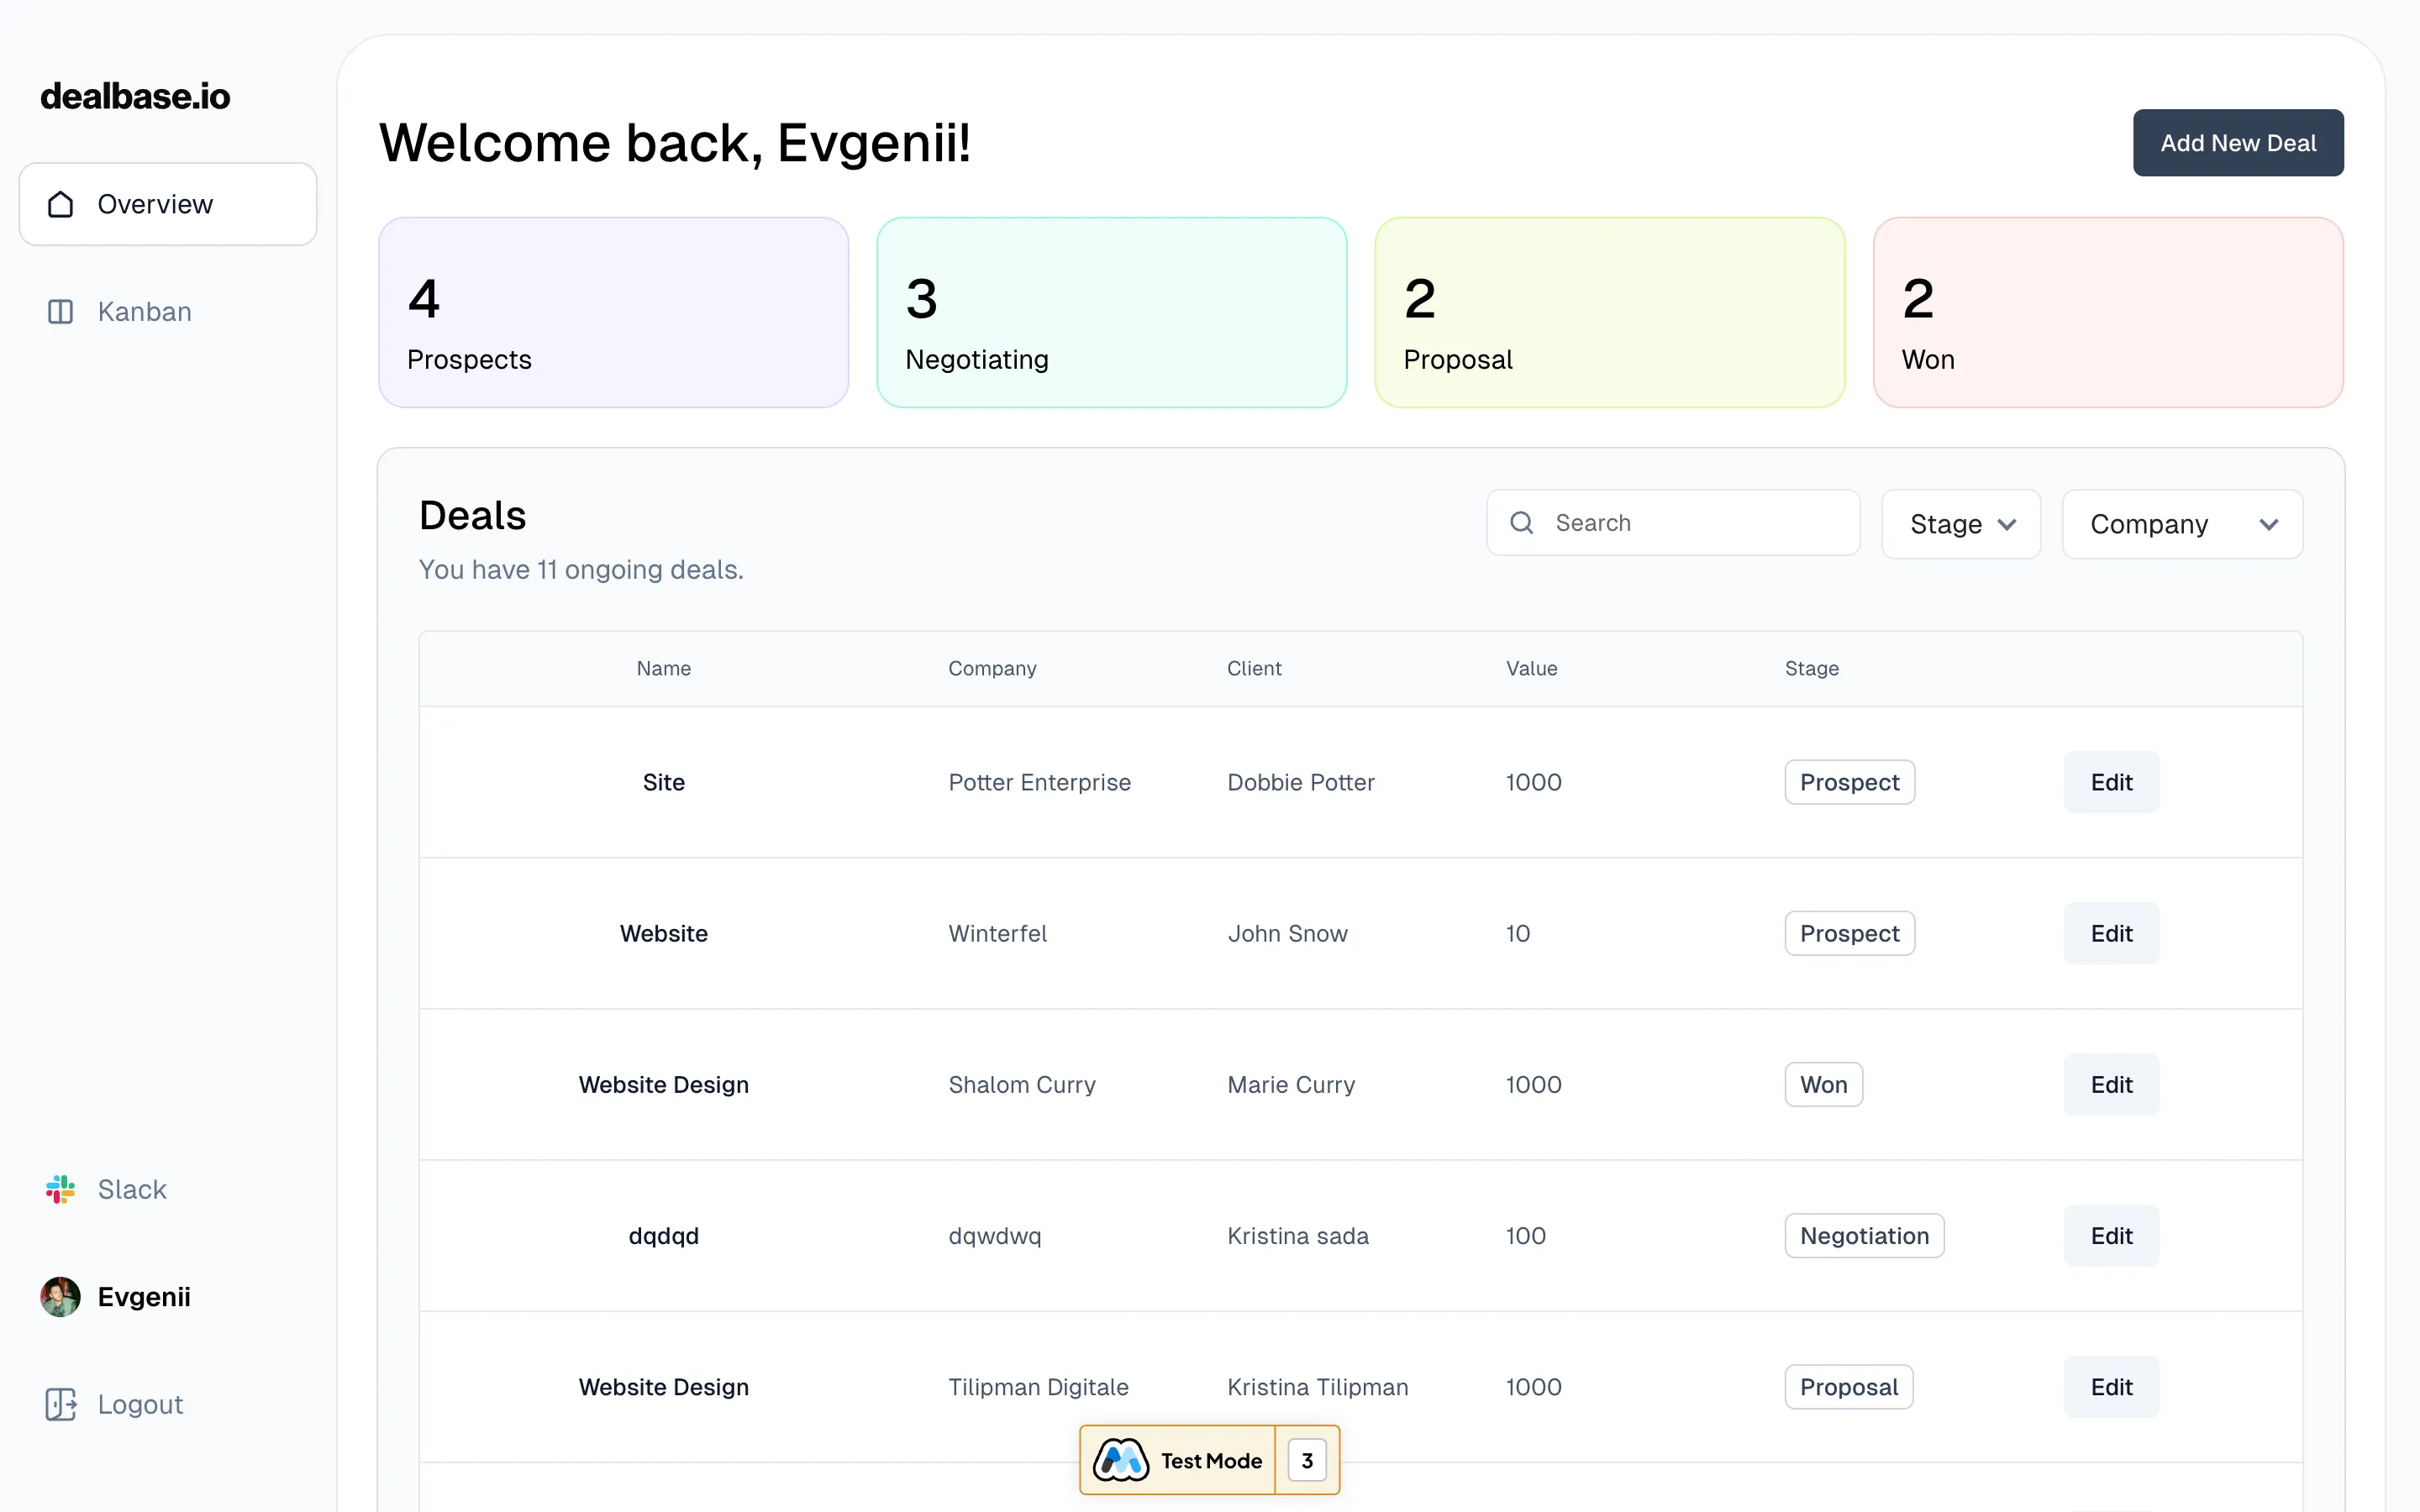Click the value 100 cell

1525,1236
